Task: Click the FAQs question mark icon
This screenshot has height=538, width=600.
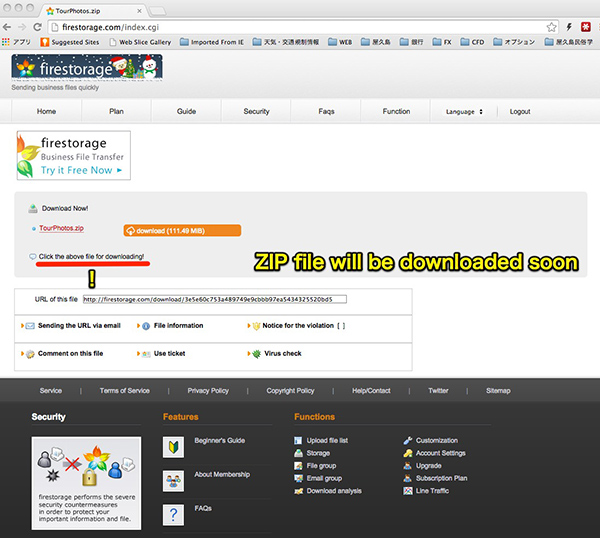Action: point(174,515)
